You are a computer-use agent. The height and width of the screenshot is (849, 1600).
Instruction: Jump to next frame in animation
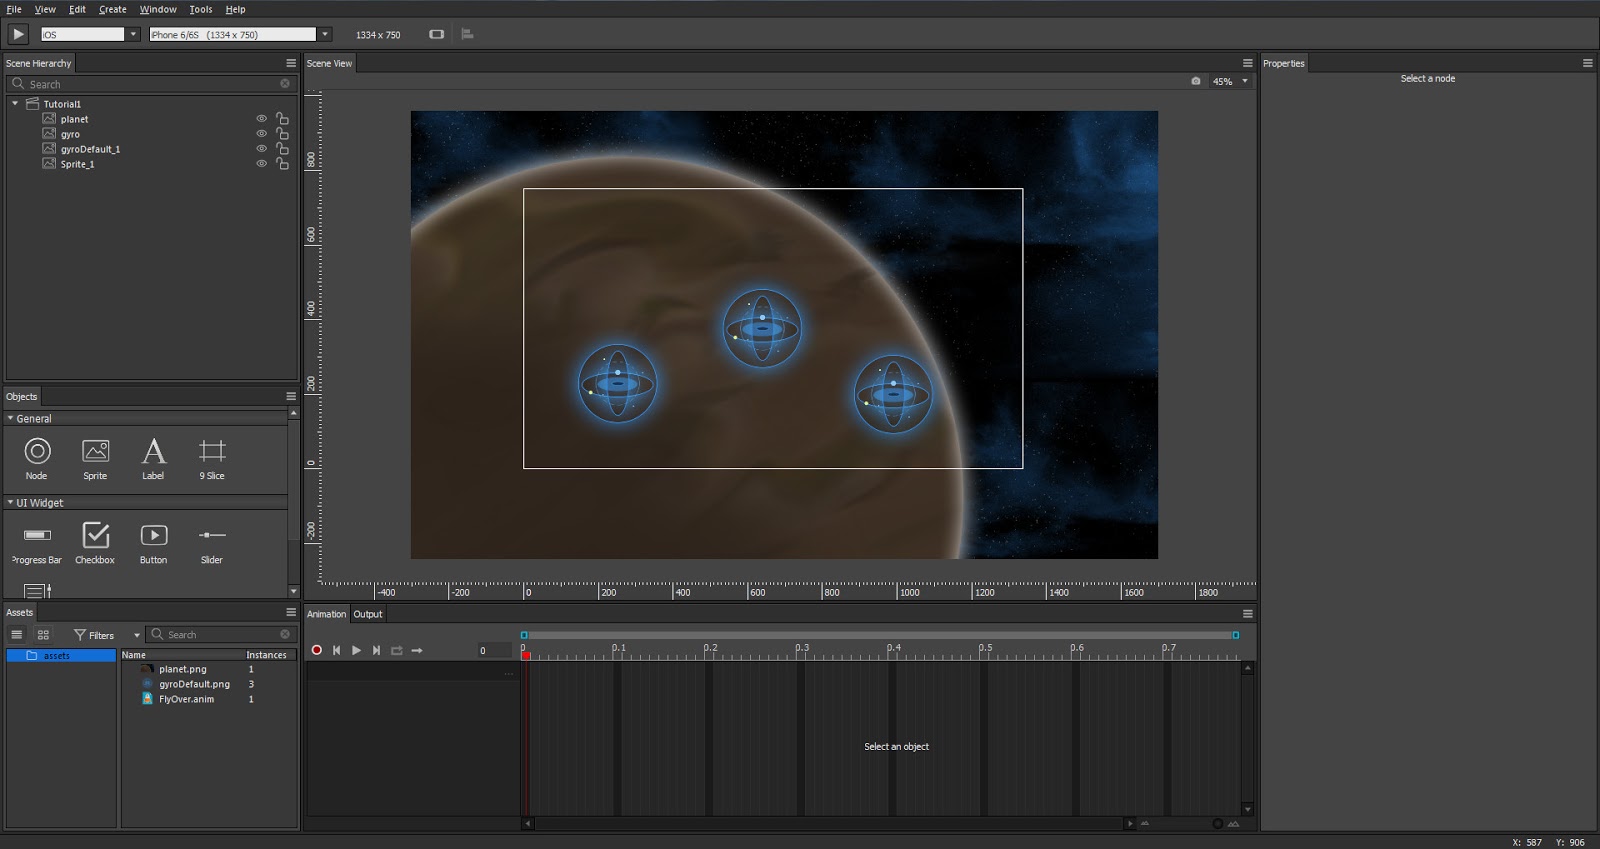(x=376, y=650)
